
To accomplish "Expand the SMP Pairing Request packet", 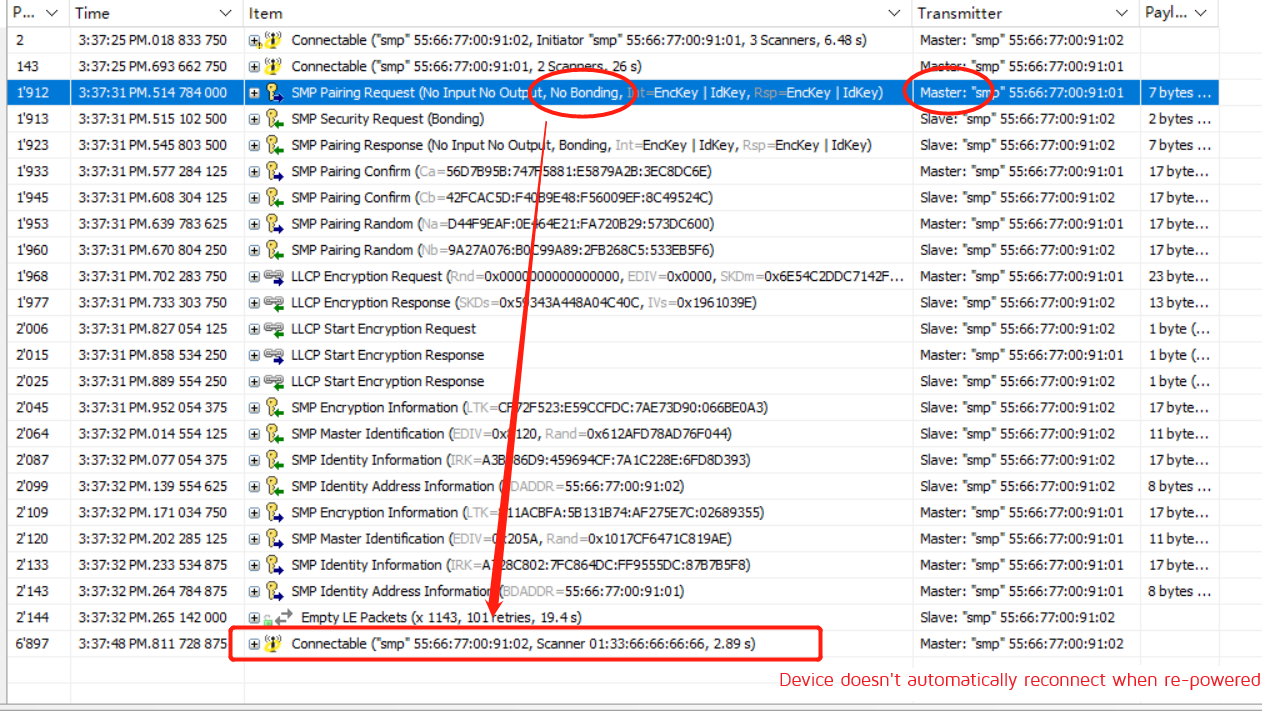I will [252, 92].
